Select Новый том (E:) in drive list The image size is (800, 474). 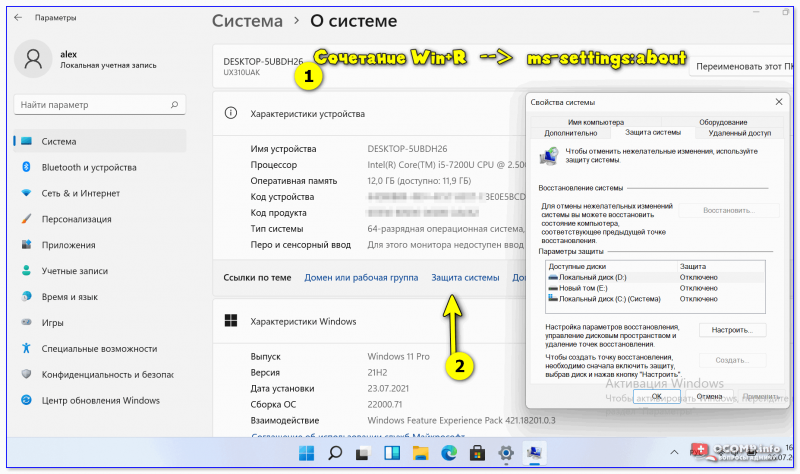tap(655, 288)
